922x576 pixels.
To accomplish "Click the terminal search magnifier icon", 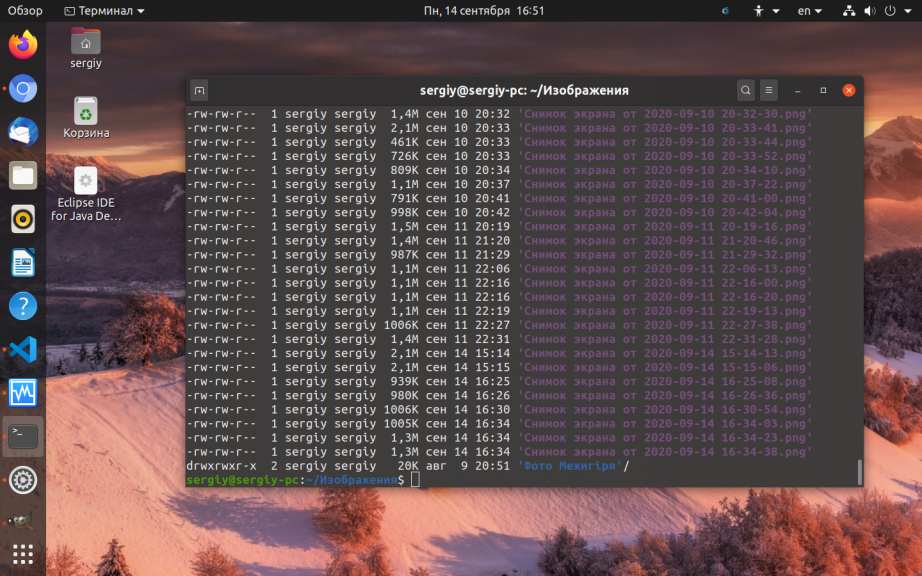I will click(746, 90).
